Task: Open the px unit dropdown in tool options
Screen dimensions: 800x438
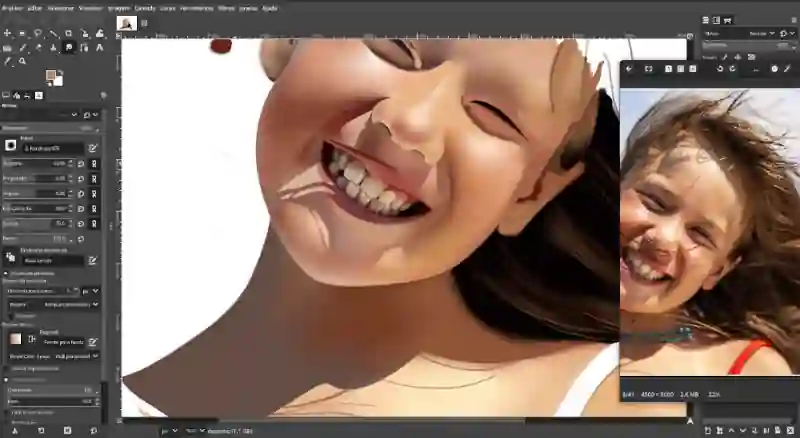Action: click(90, 291)
